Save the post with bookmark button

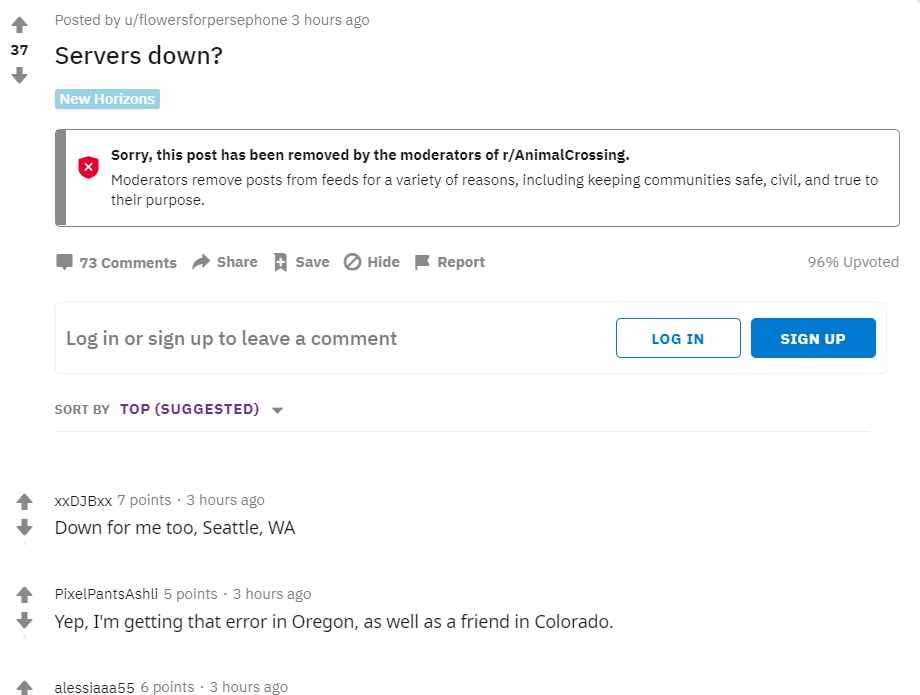coord(302,262)
